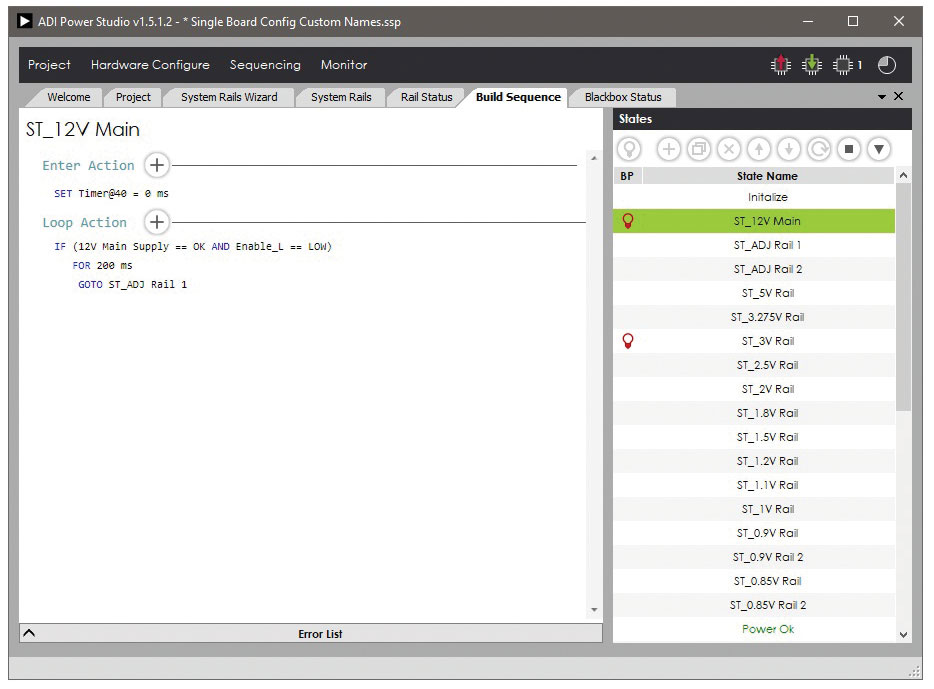
Task: Add an Enter Action with plus button
Action: (x=157, y=165)
